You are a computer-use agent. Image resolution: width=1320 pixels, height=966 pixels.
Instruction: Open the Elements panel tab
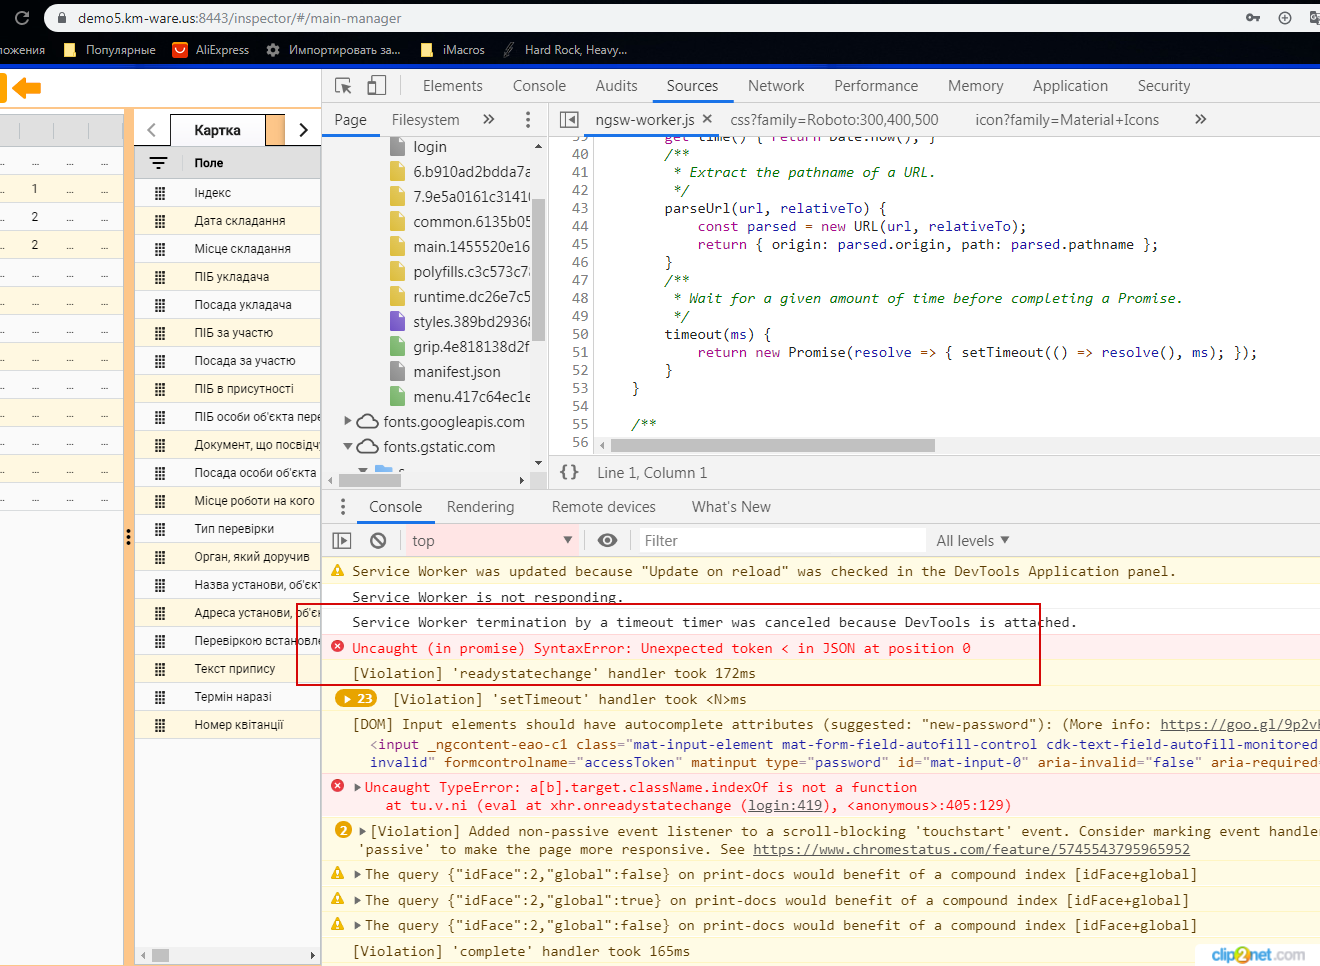coord(452,86)
